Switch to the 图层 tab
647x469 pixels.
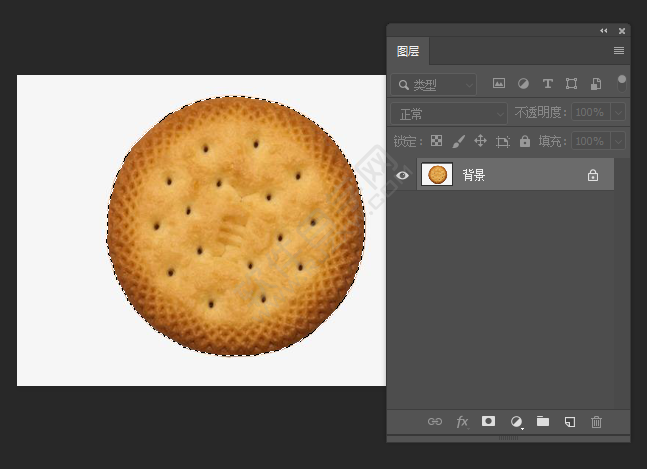coord(408,51)
